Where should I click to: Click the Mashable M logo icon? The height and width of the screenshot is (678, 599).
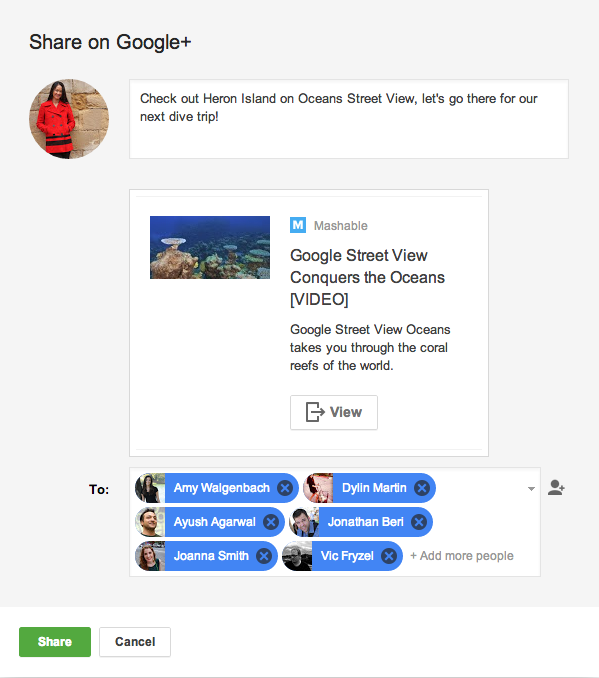298,225
